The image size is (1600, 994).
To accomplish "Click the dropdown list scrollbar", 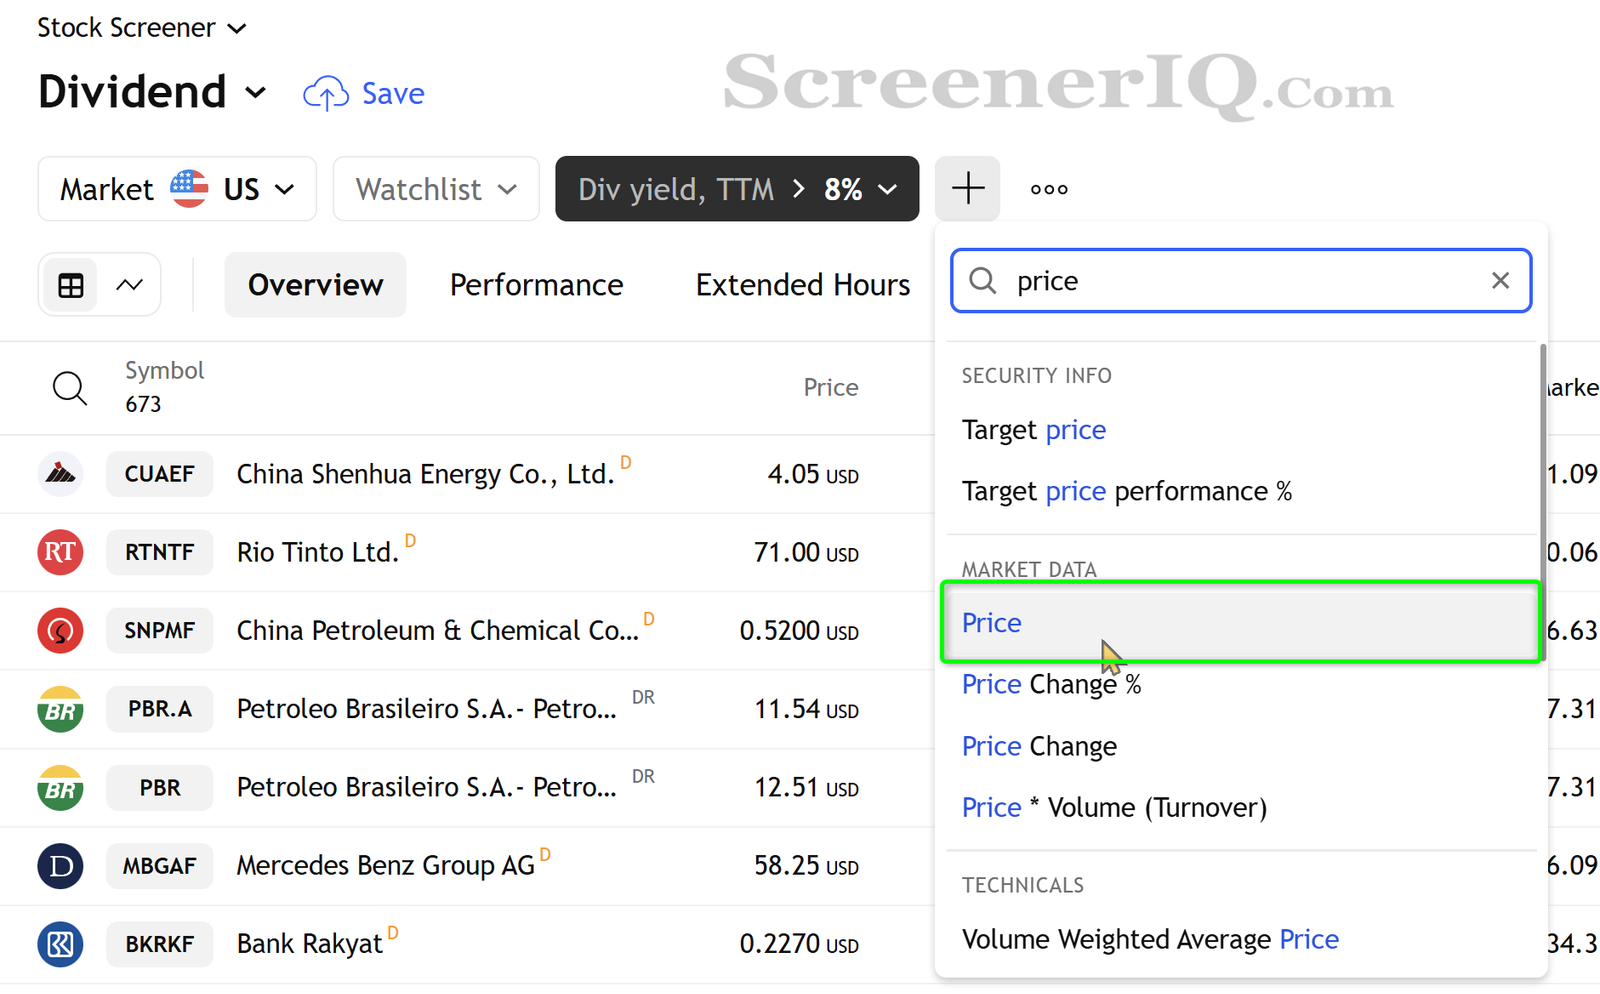I will (1543, 500).
